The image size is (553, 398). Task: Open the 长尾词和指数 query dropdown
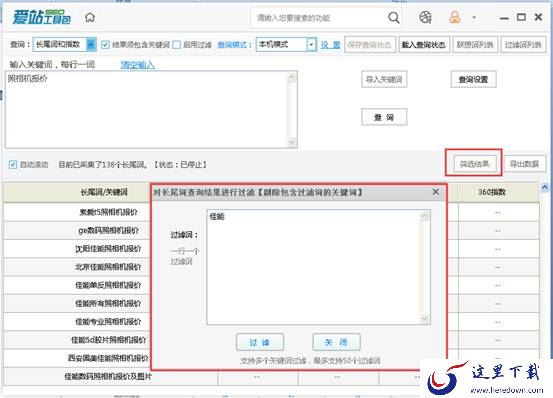91,45
